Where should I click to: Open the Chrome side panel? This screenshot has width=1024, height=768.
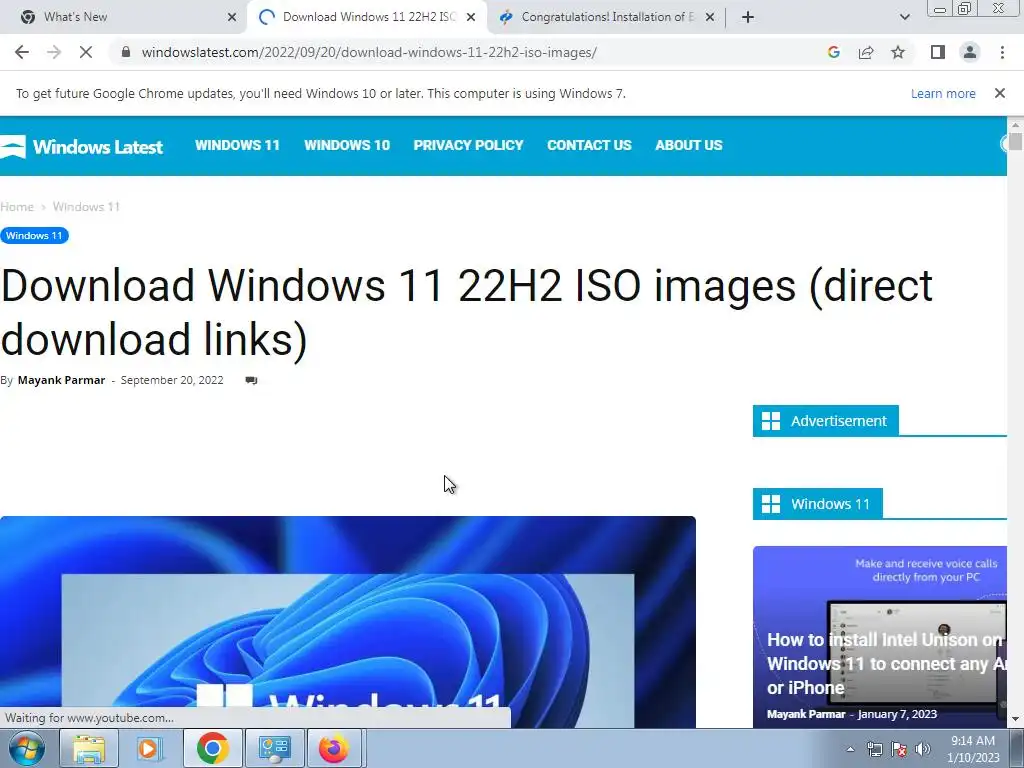938,52
